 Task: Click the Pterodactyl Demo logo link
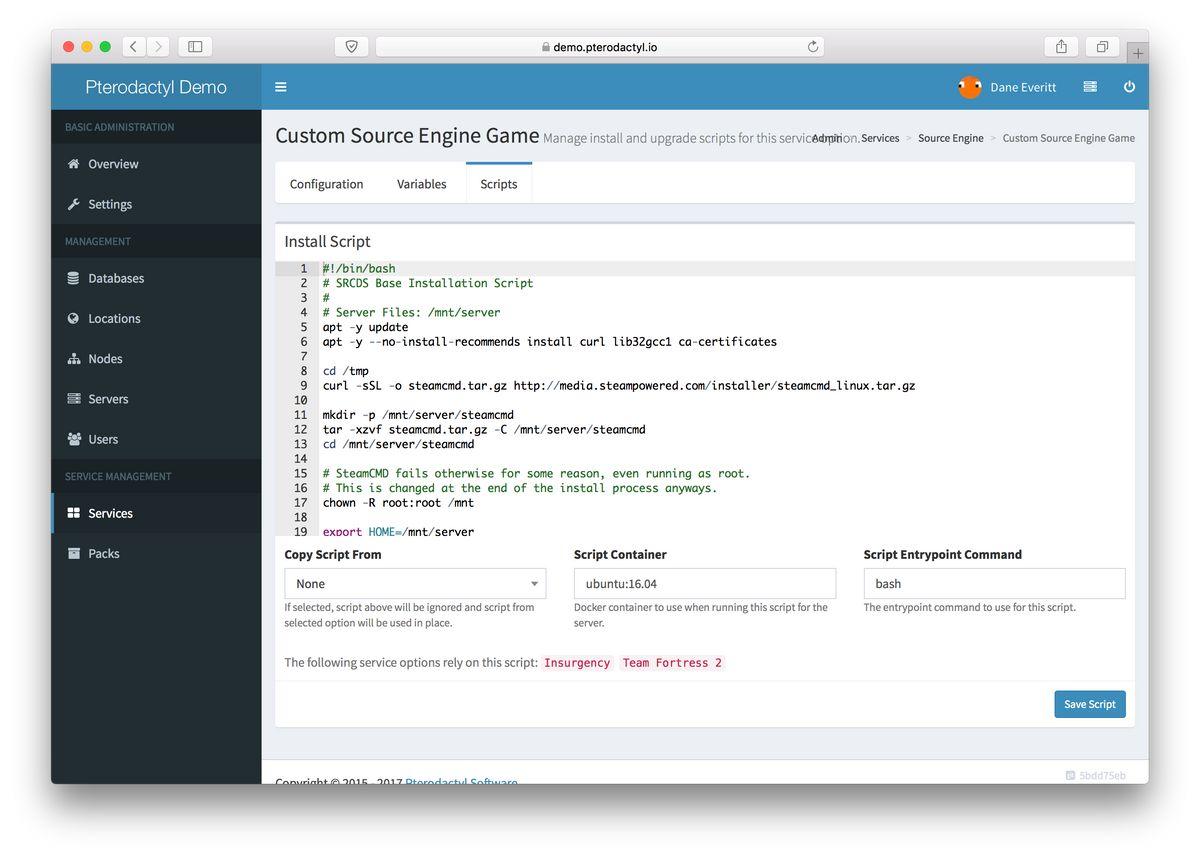[156, 87]
